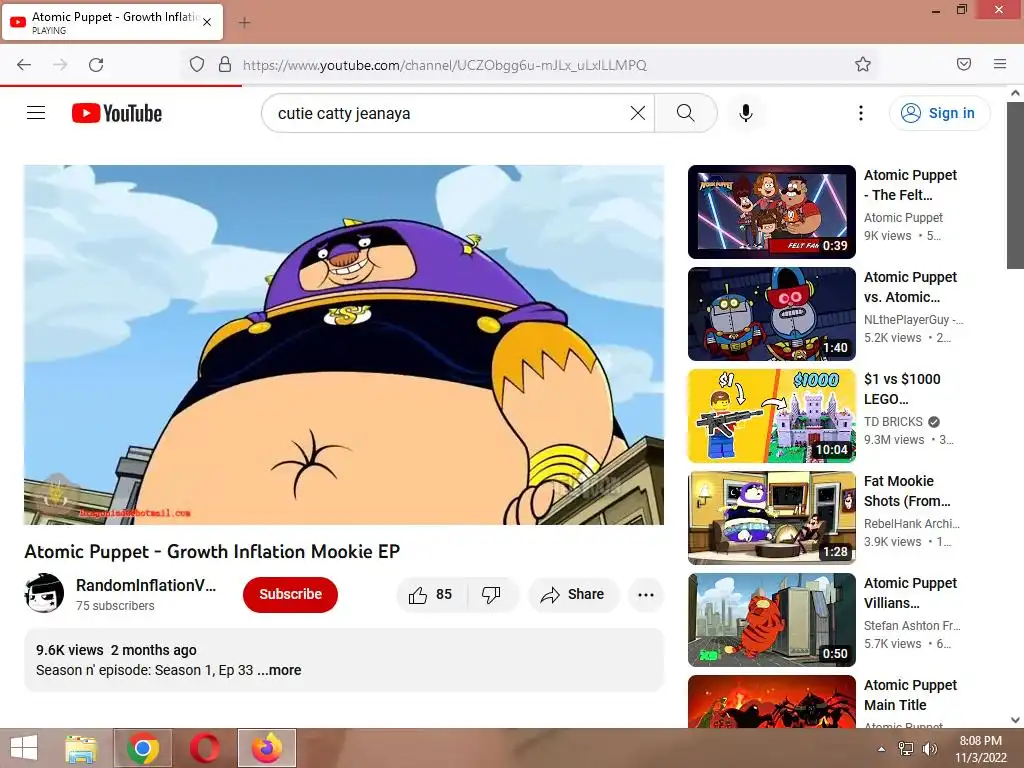Open a new Firefox tab
The height and width of the screenshot is (768, 1024).
(244, 23)
